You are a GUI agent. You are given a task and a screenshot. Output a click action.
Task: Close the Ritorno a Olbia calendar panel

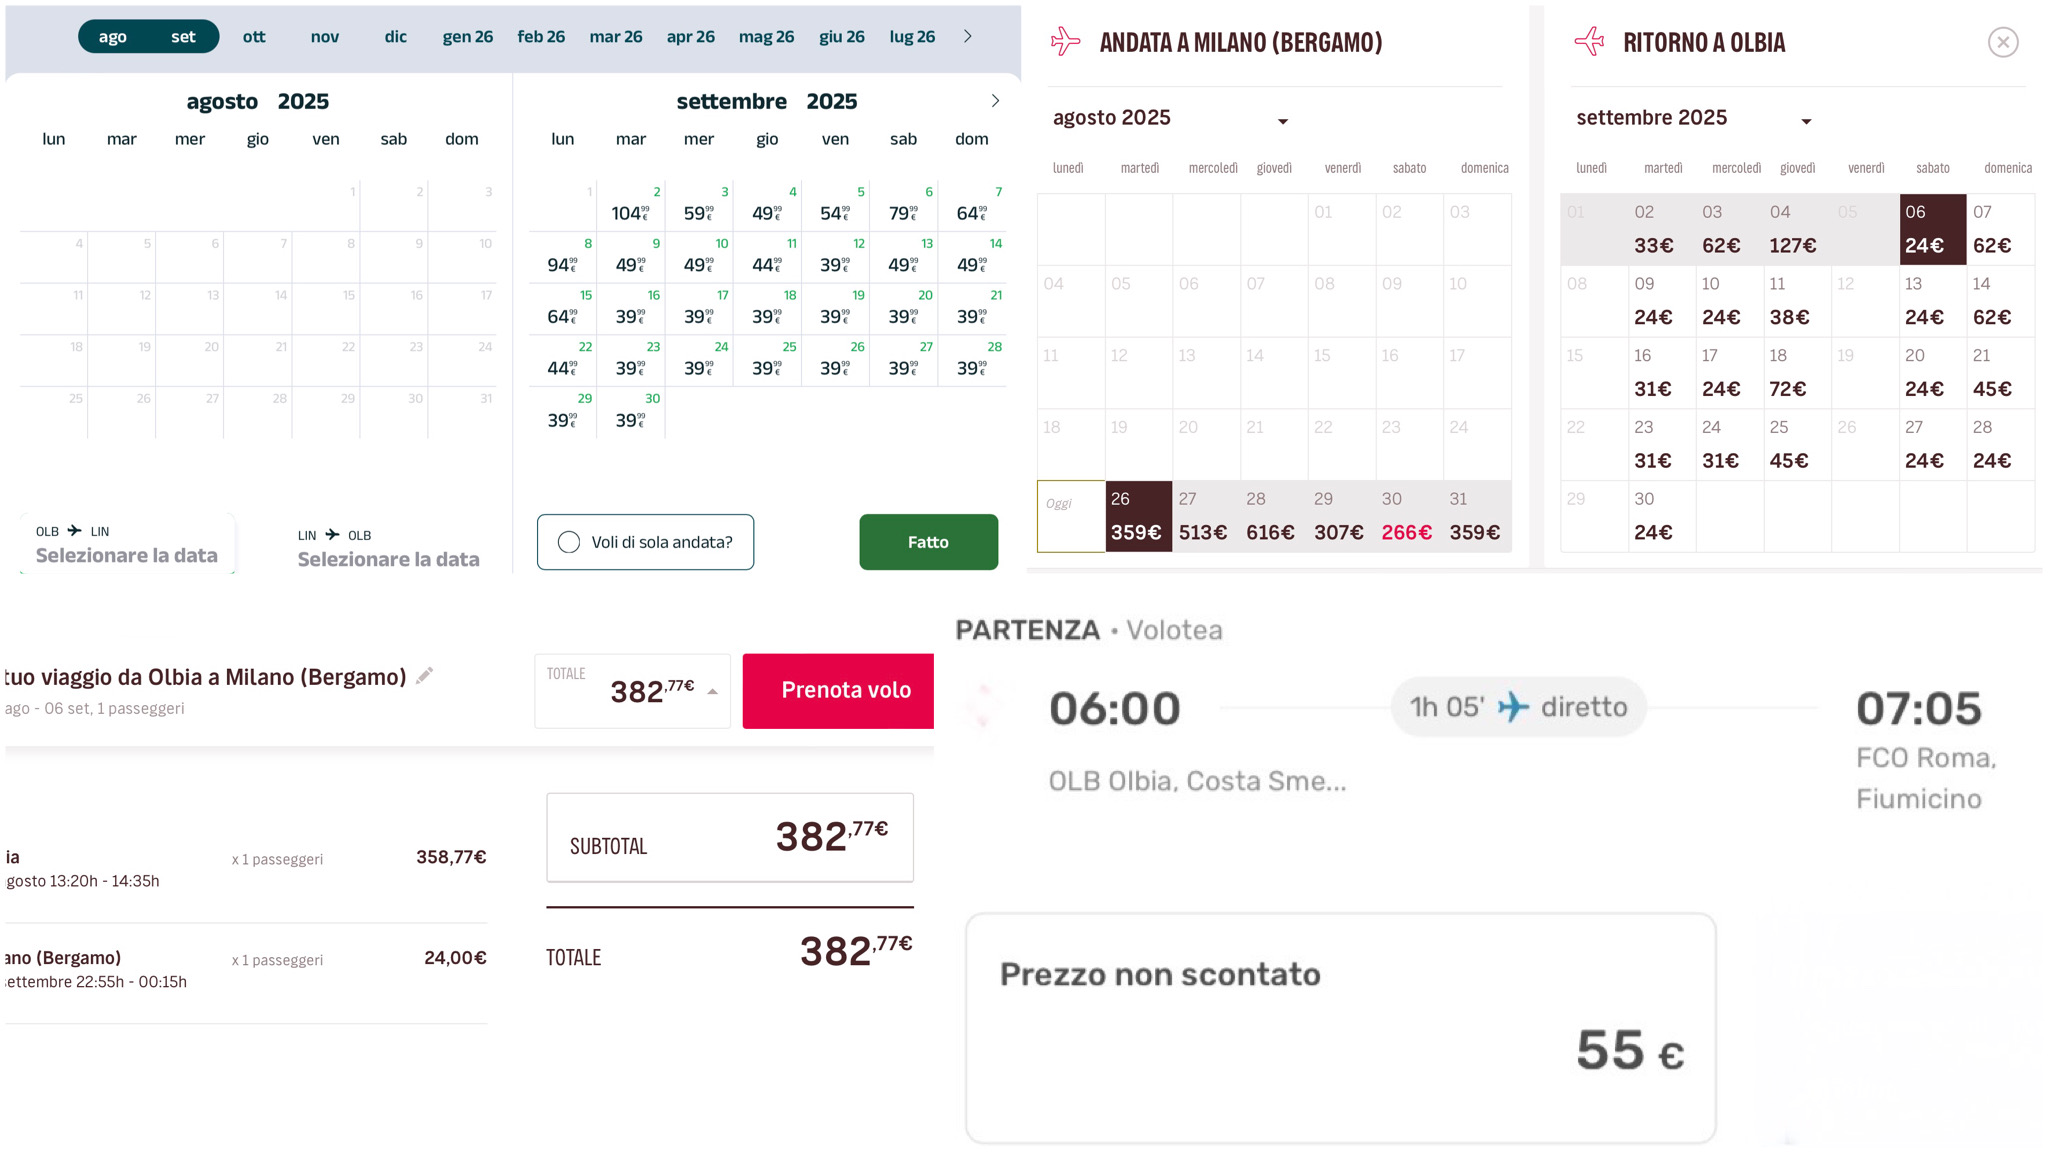pos(2003,42)
